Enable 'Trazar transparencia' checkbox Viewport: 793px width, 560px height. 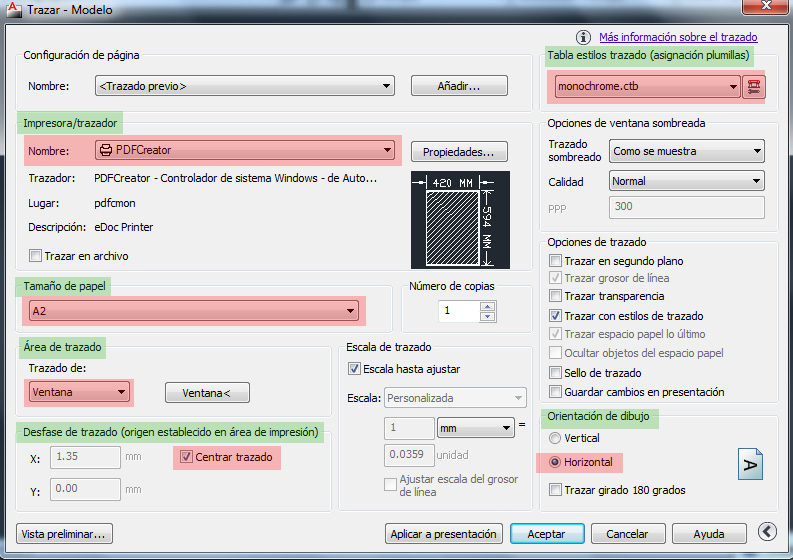click(x=555, y=295)
